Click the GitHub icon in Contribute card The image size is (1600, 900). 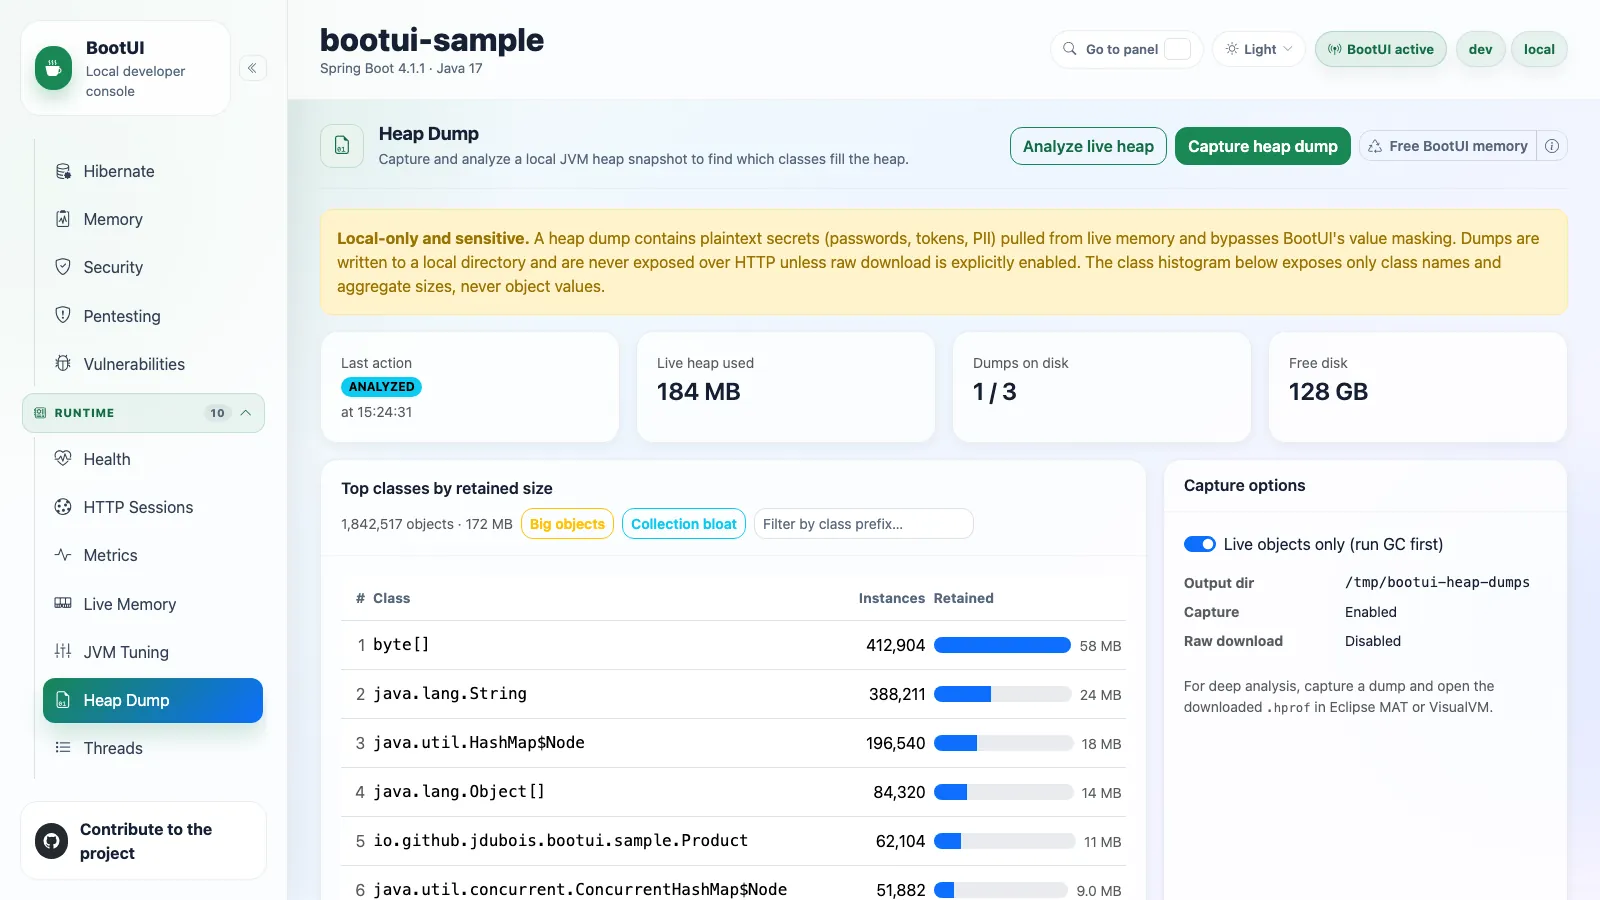point(52,841)
